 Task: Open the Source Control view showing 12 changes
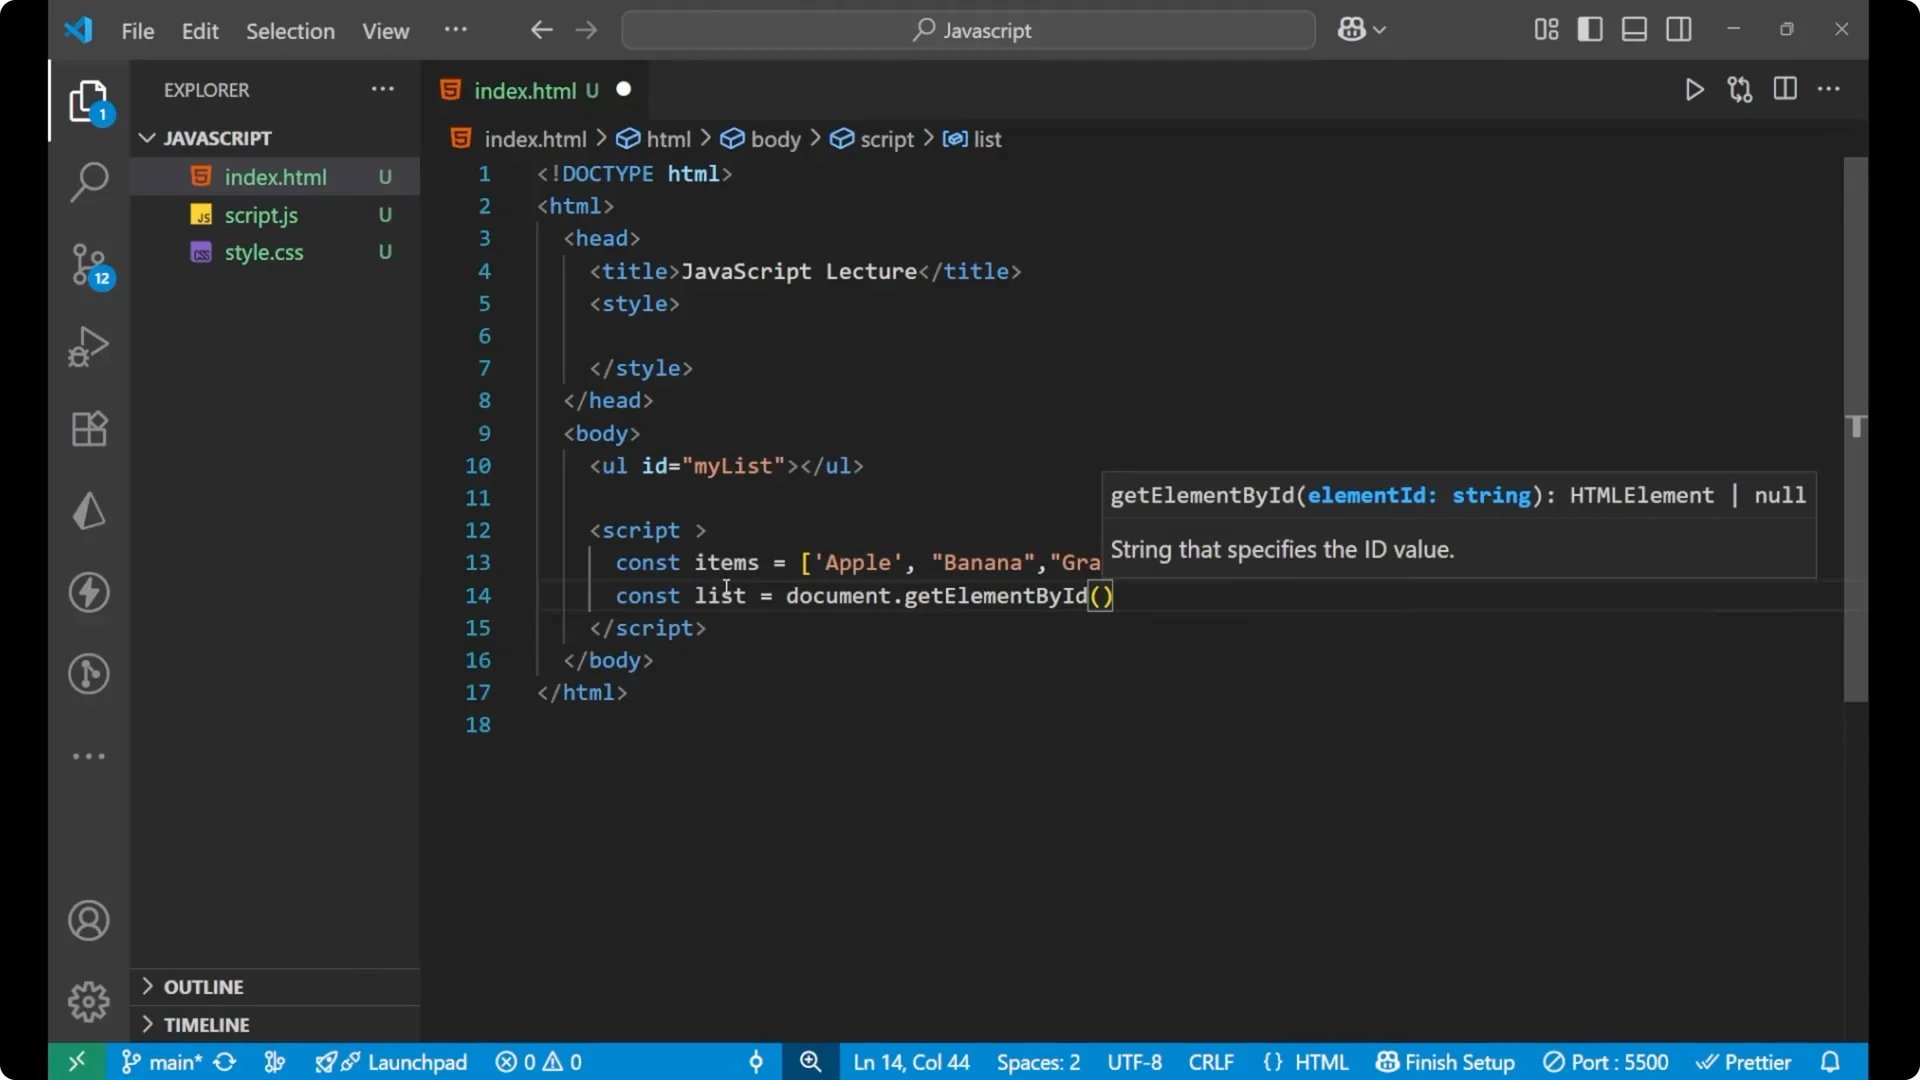point(88,265)
